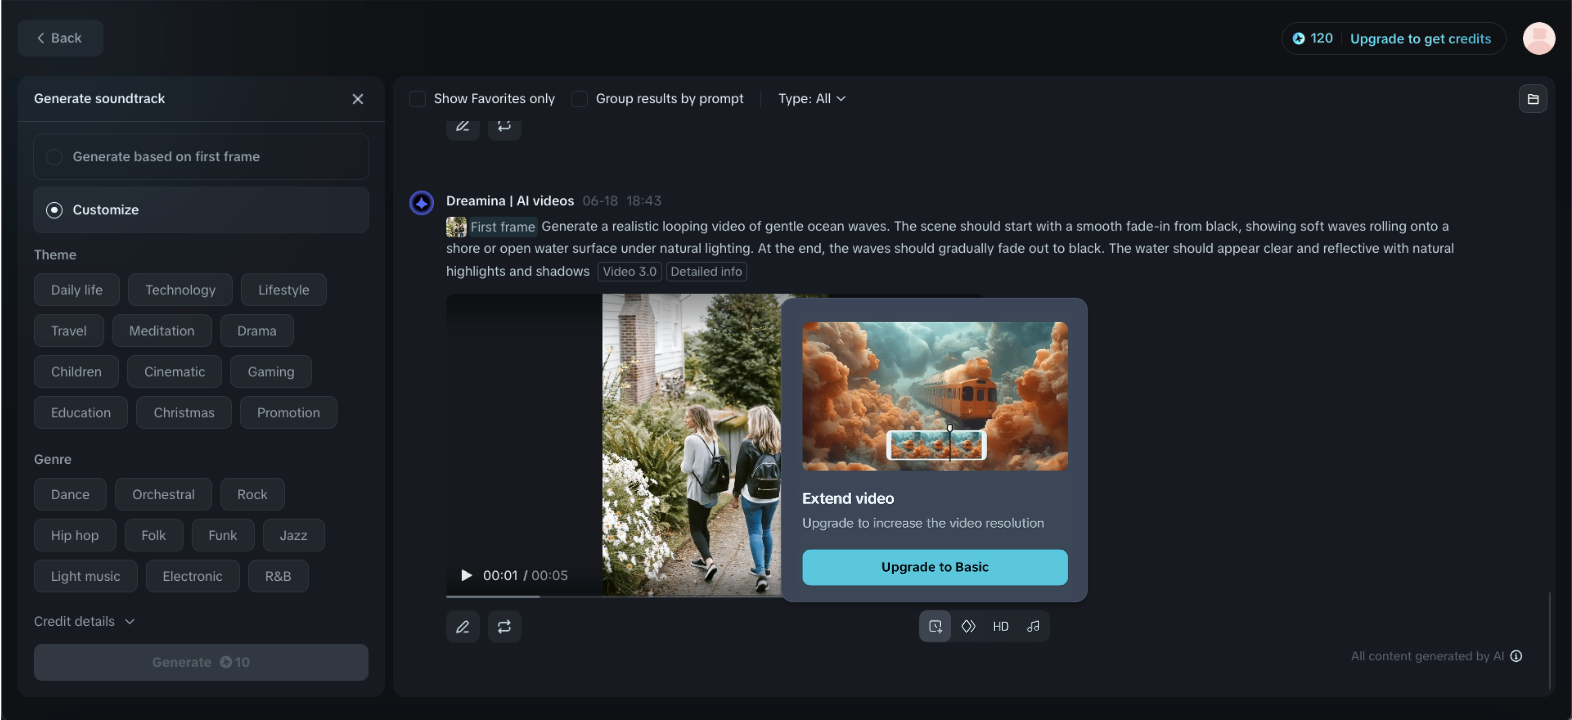Click the Upgrade to Basic button
Image resolution: width=1572 pixels, height=720 pixels.
click(935, 567)
